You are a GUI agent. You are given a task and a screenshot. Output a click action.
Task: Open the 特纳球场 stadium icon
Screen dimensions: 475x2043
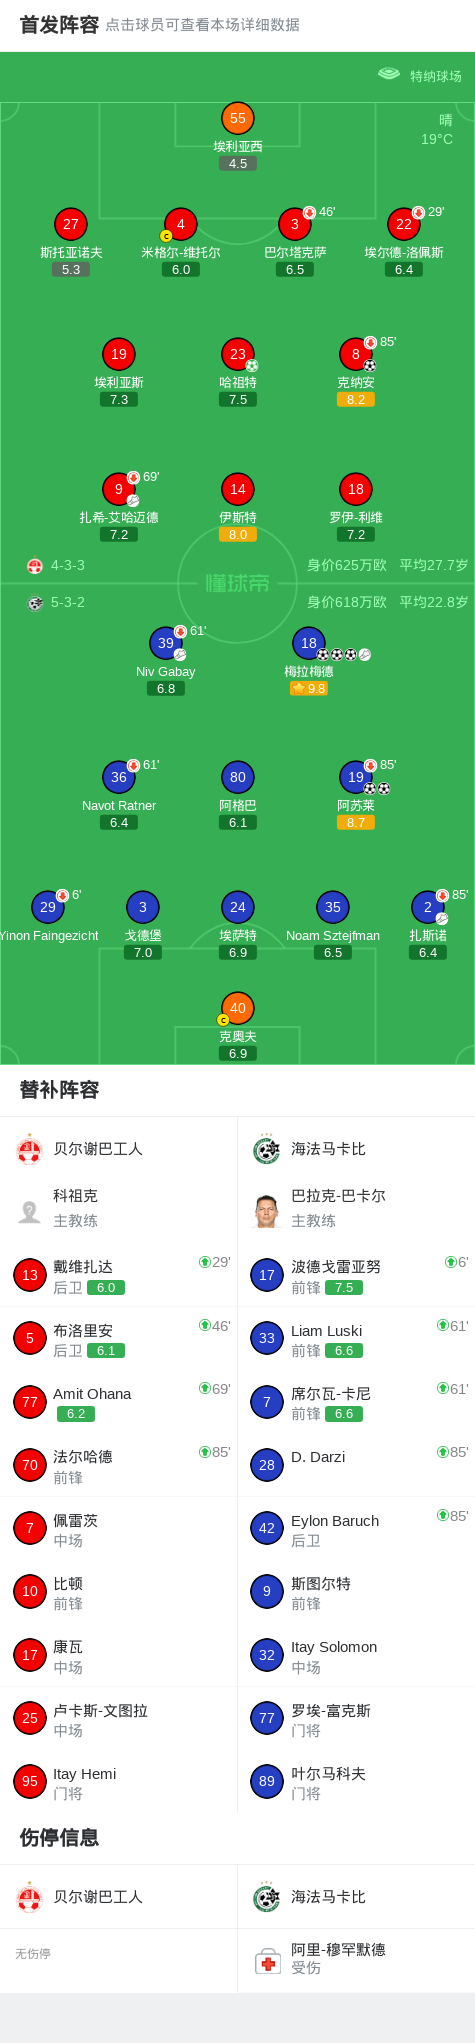click(389, 74)
